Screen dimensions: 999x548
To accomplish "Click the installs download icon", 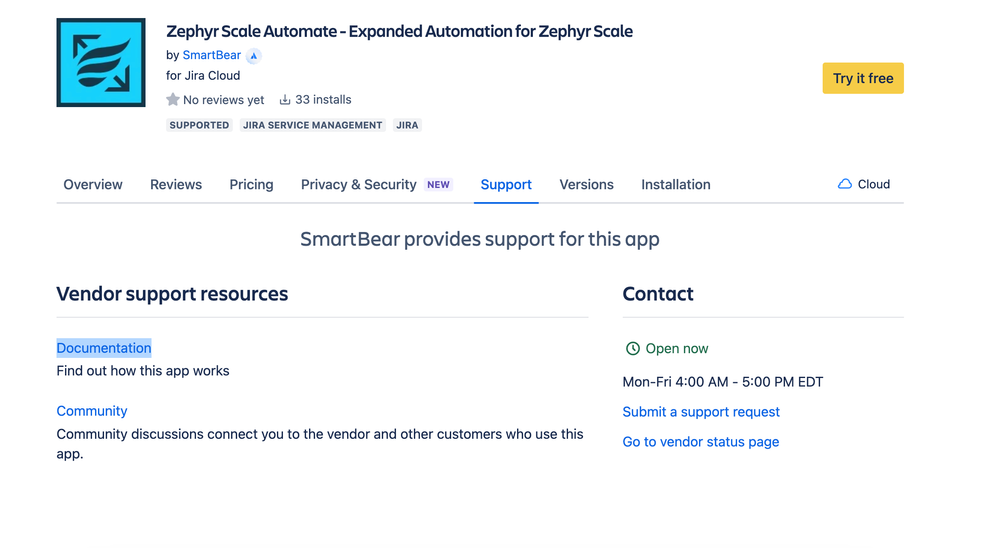I will point(285,100).
